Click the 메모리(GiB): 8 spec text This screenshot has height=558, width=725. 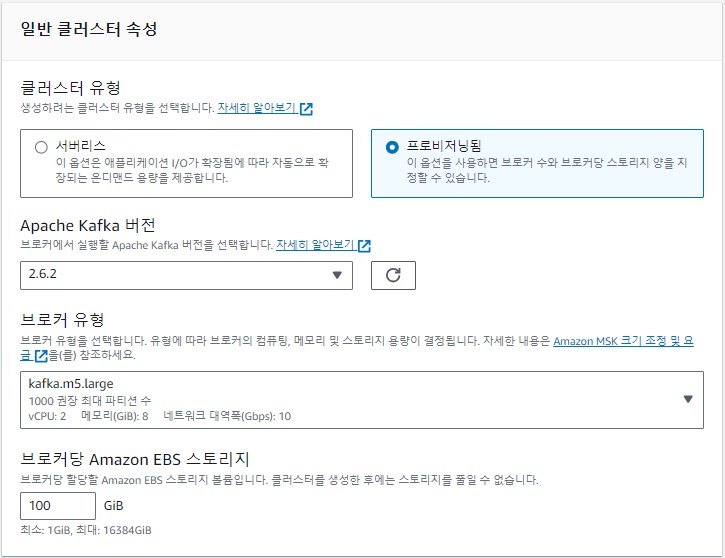click(x=115, y=416)
